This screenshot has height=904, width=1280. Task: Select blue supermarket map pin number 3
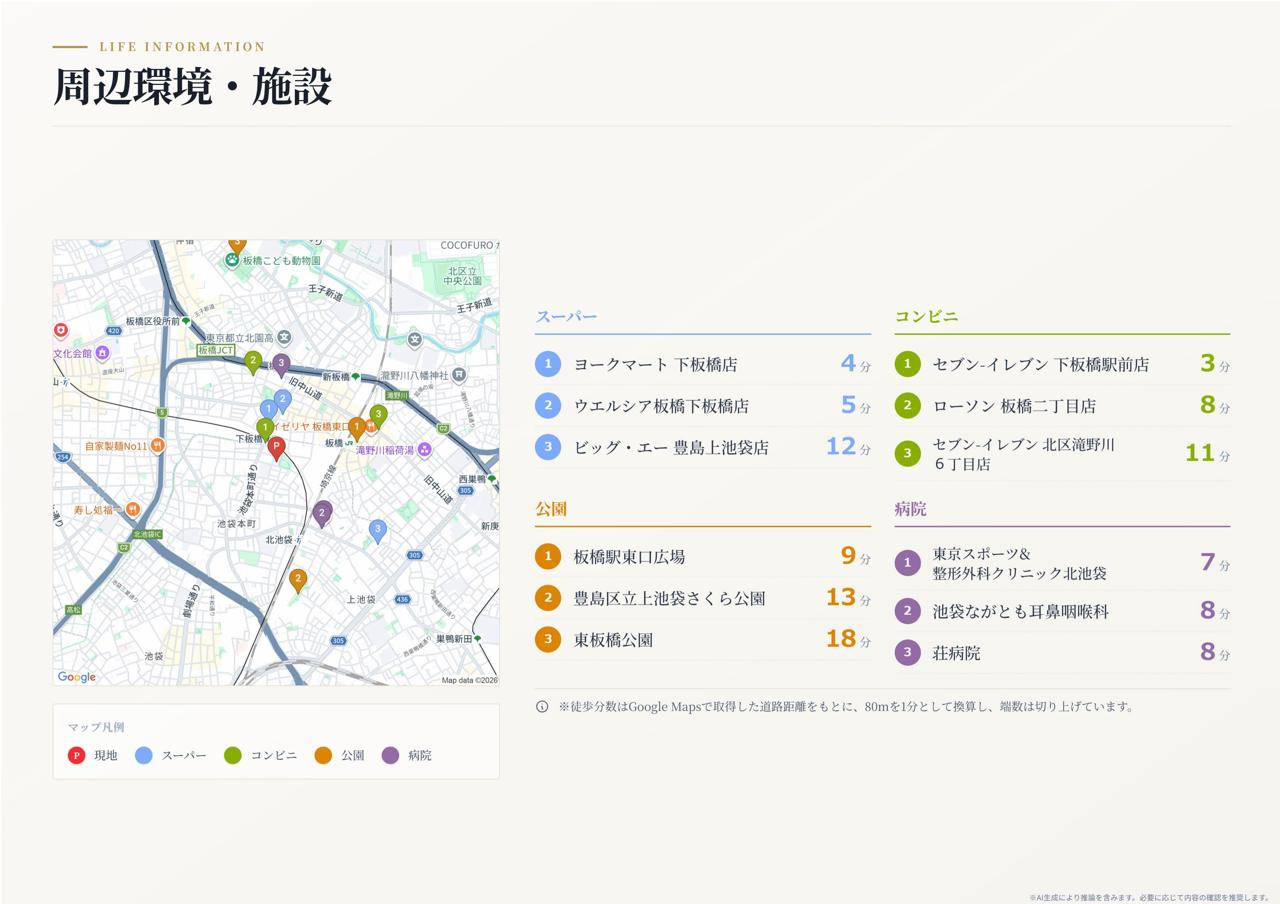point(377,530)
